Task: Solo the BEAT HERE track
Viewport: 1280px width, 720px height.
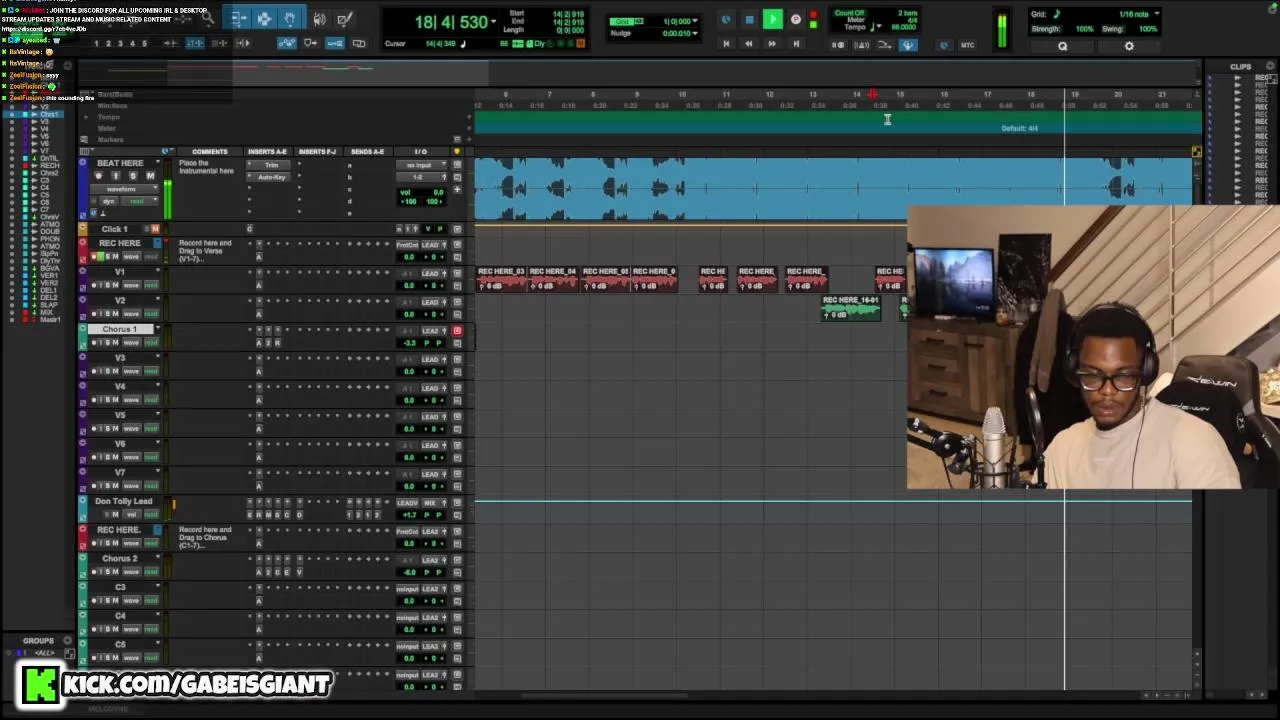Action: coord(133,176)
